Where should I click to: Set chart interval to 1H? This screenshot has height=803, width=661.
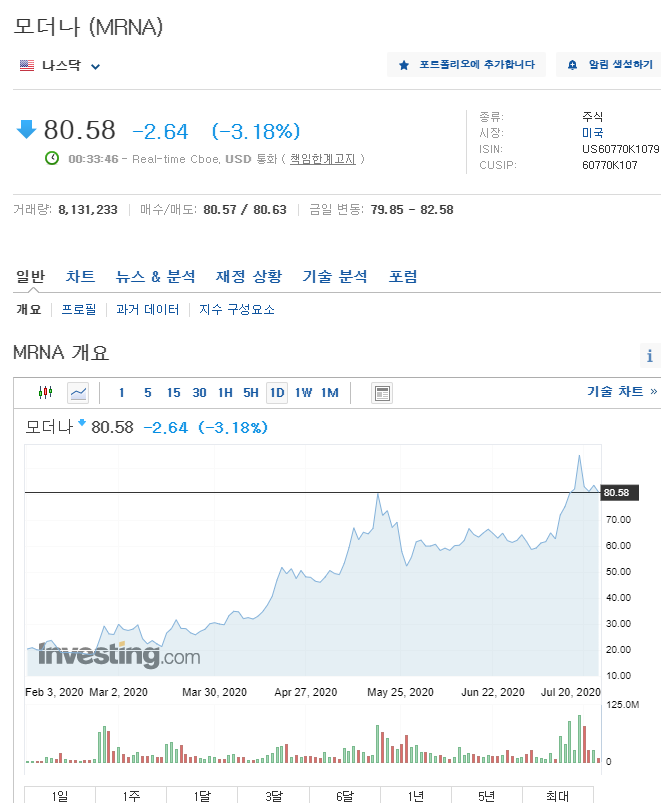click(x=225, y=393)
